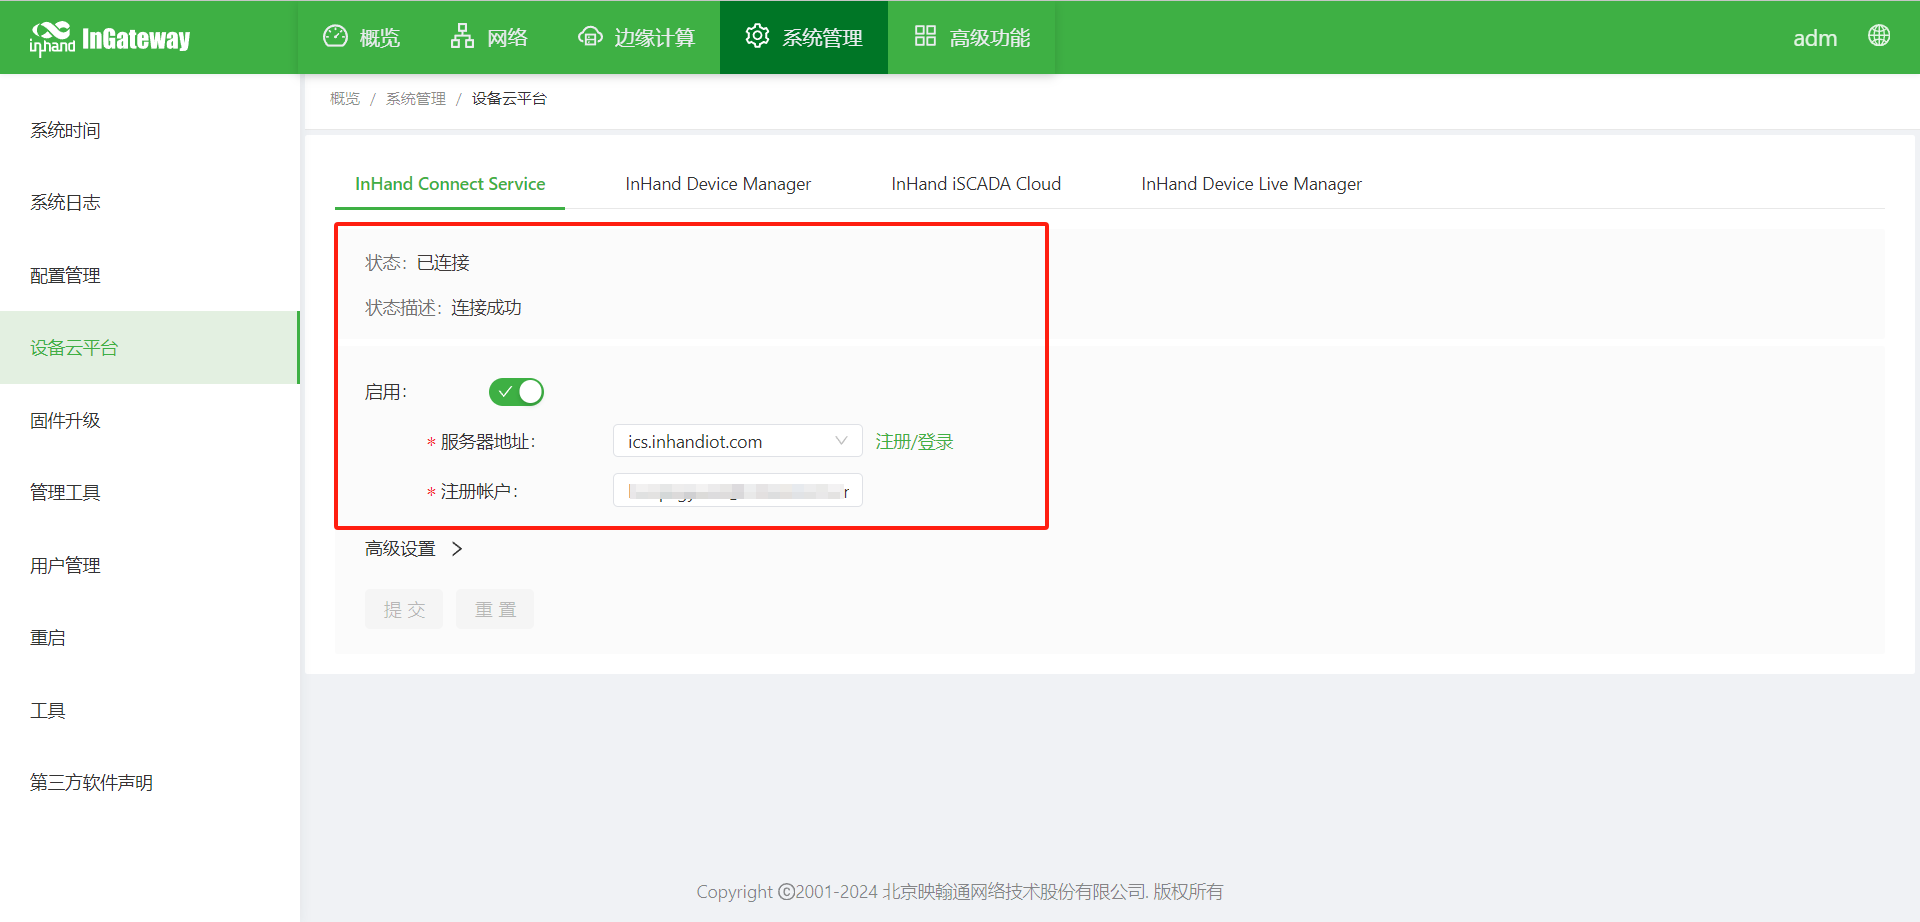Click 设备云平台 in the breadcrumb
This screenshot has width=1920, height=922.
(x=509, y=99)
